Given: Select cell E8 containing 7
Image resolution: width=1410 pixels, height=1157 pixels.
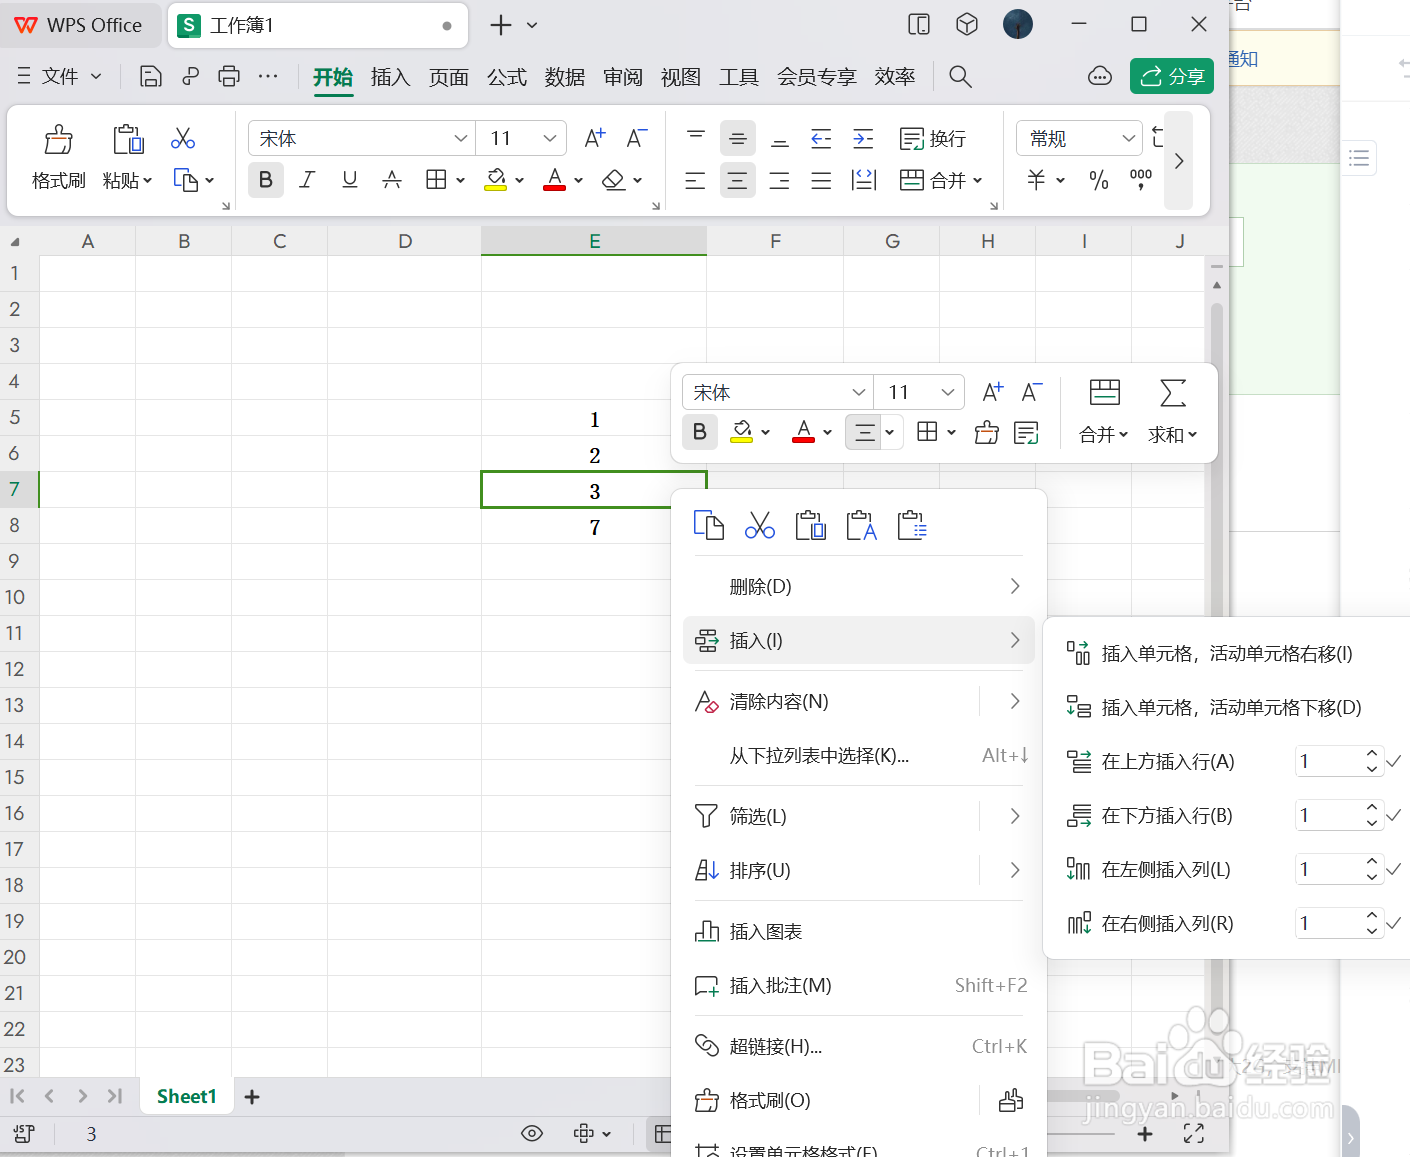Looking at the screenshot, I should click(x=594, y=526).
